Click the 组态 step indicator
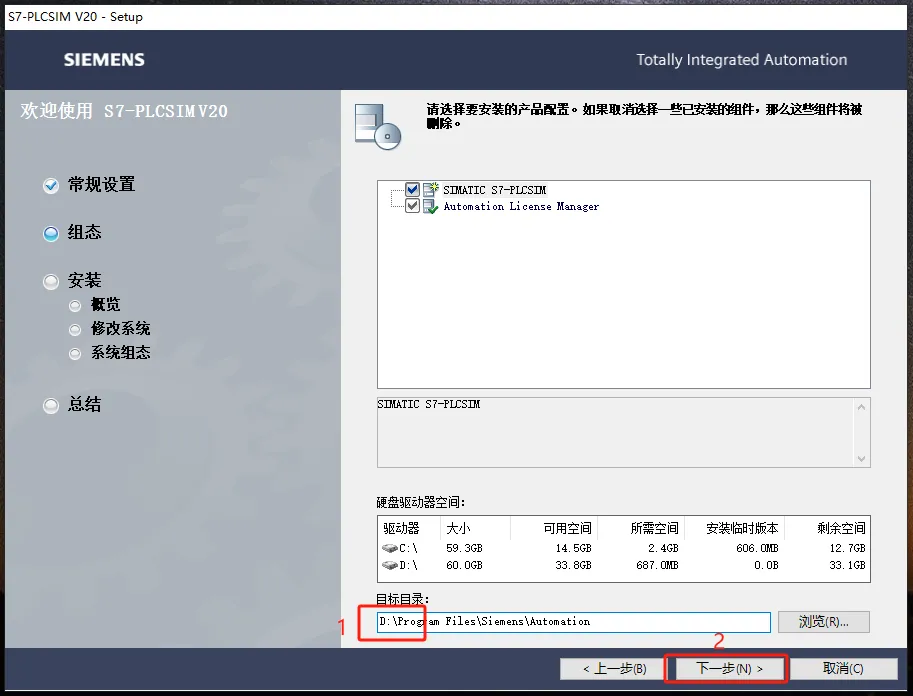The image size is (913, 696). tap(51, 234)
